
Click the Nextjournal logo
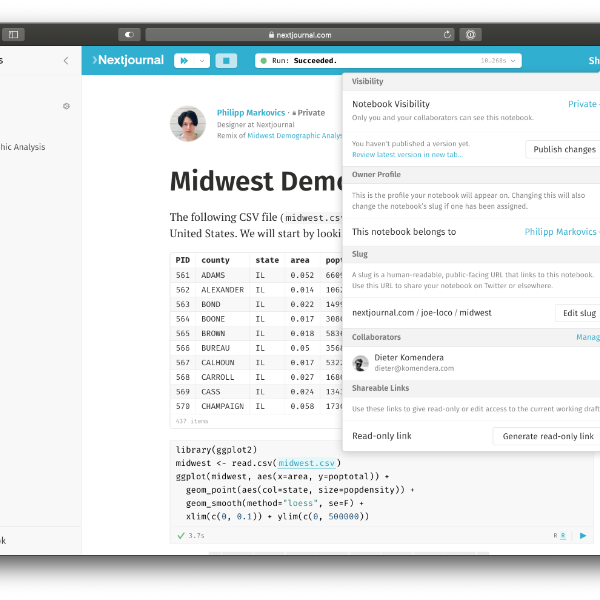(128, 60)
